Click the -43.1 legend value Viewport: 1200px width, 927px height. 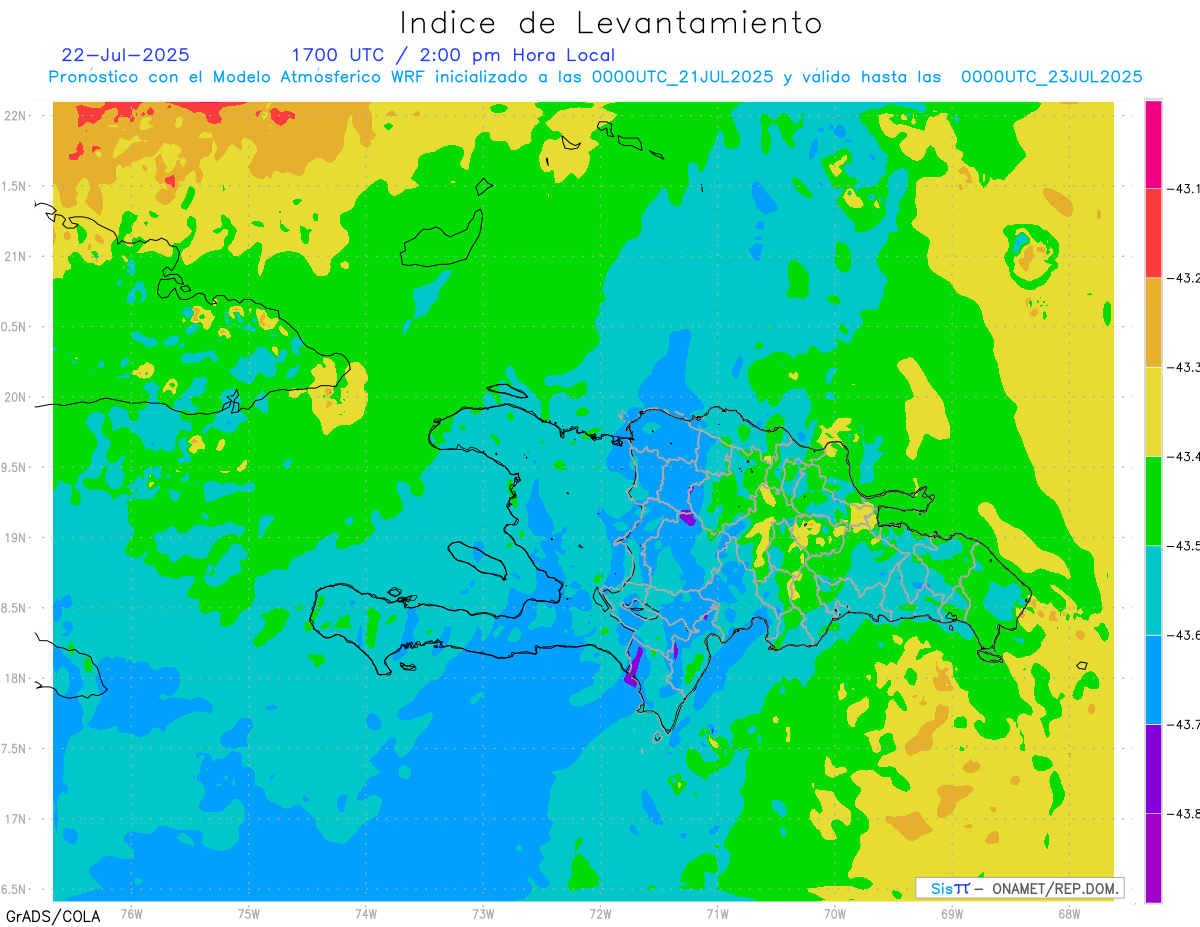click(1182, 189)
